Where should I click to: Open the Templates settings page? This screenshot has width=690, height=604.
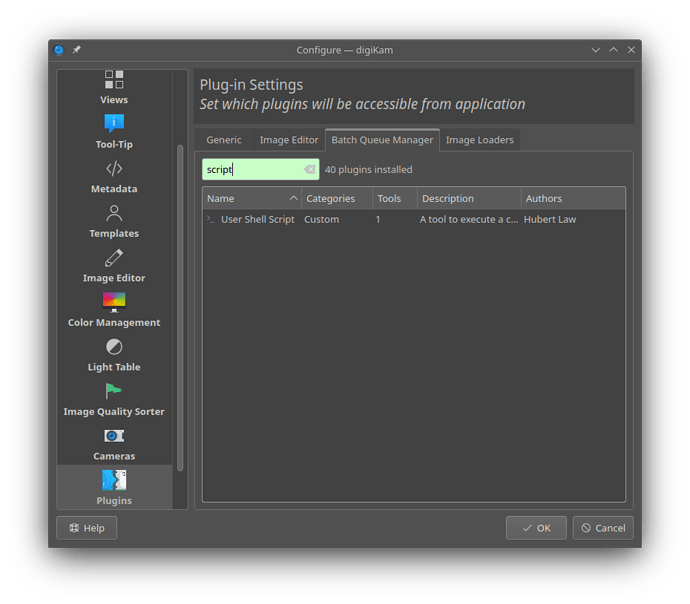click(x=114, y=221)
